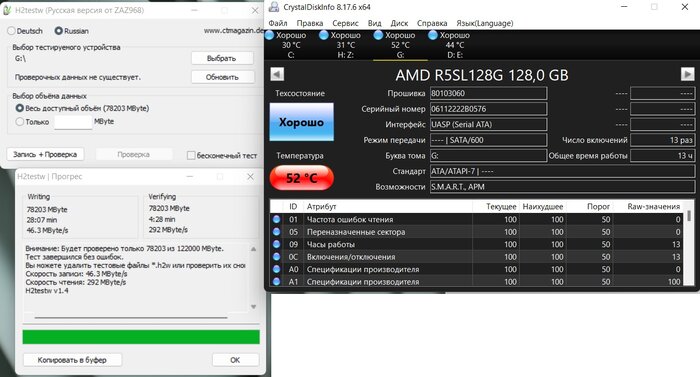The image size is (700, 377).
Task: Click status dot of attribute 05 row
Action: [276, 232]
